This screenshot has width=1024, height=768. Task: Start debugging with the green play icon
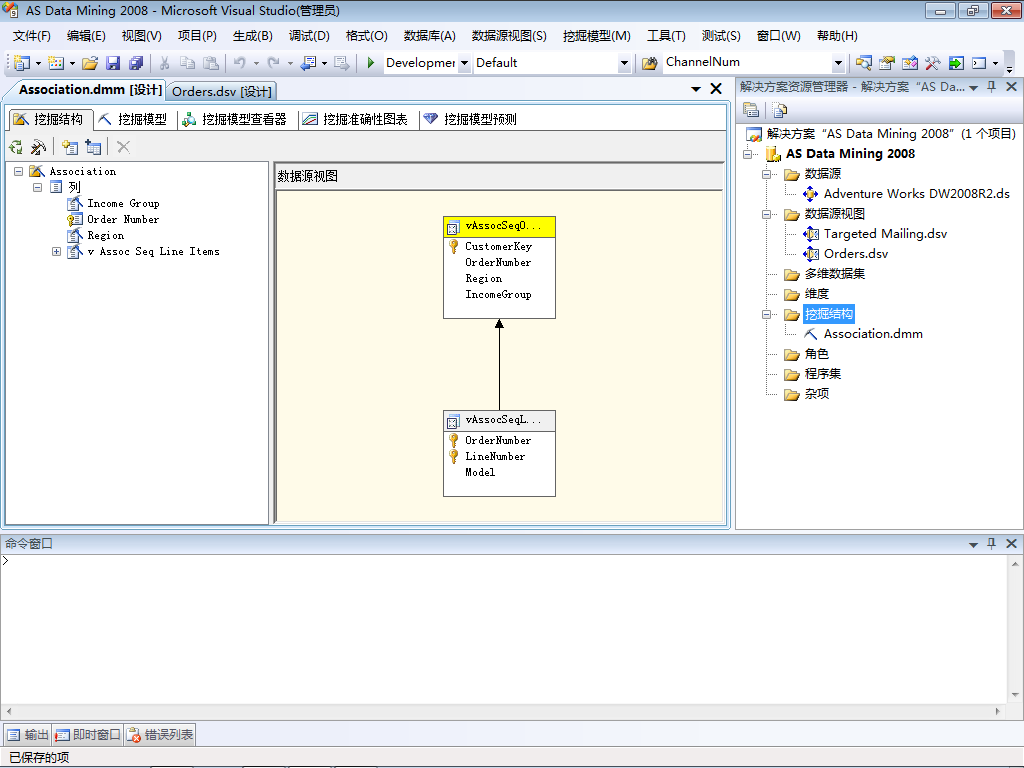370,63
